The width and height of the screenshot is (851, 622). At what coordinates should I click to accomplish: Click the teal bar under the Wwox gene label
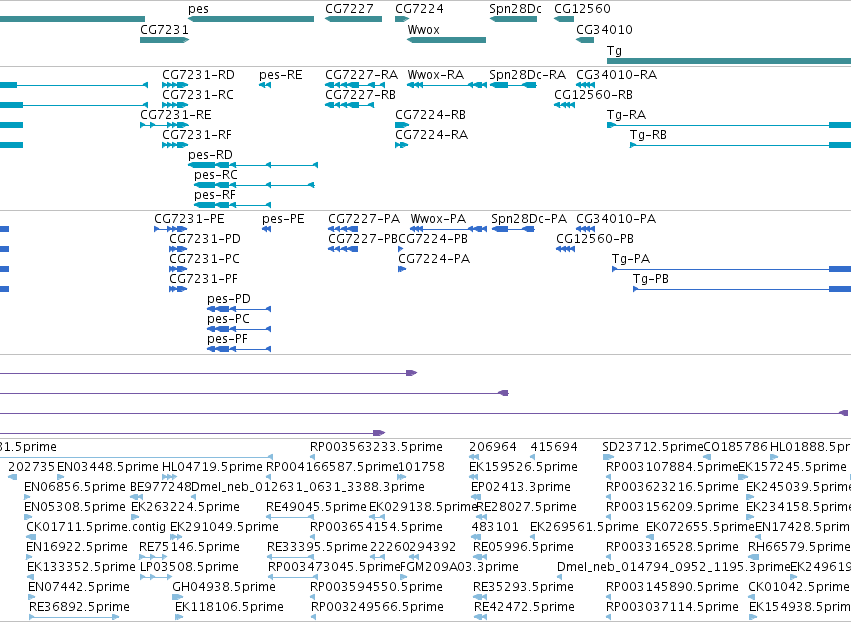coord(447,40)
